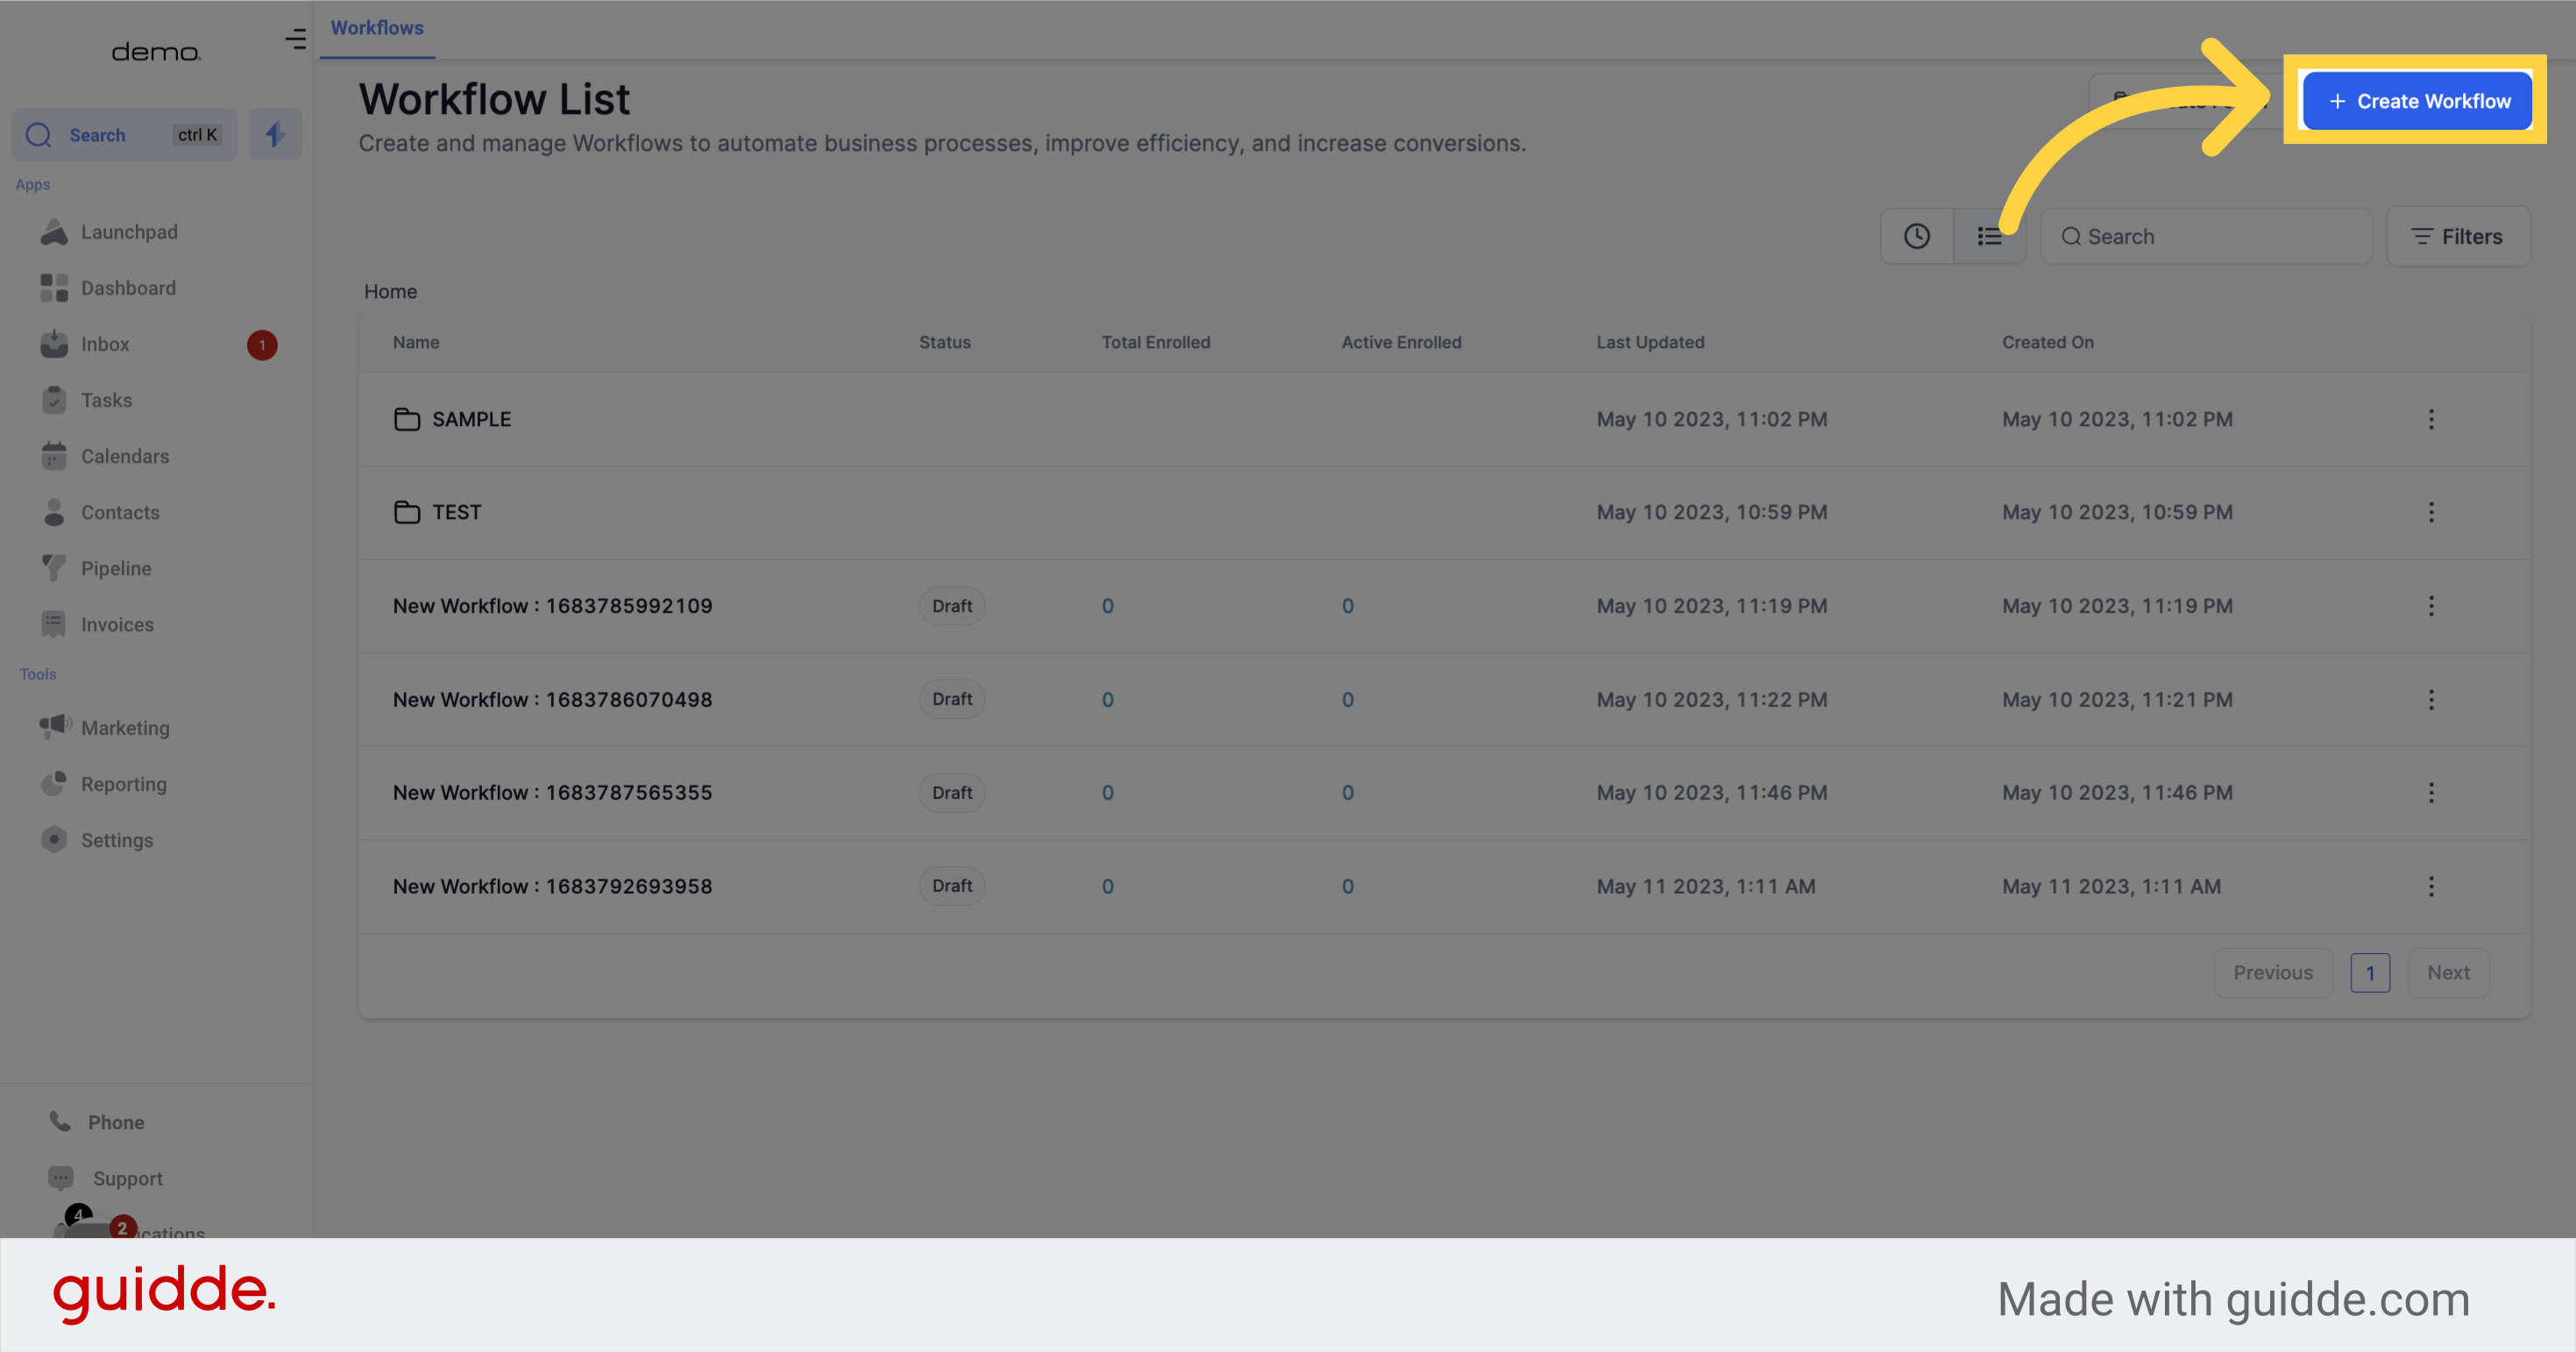Click the Next page button
Image resolution: width=2576 pixels, height=1352 pixels.
2448,972
